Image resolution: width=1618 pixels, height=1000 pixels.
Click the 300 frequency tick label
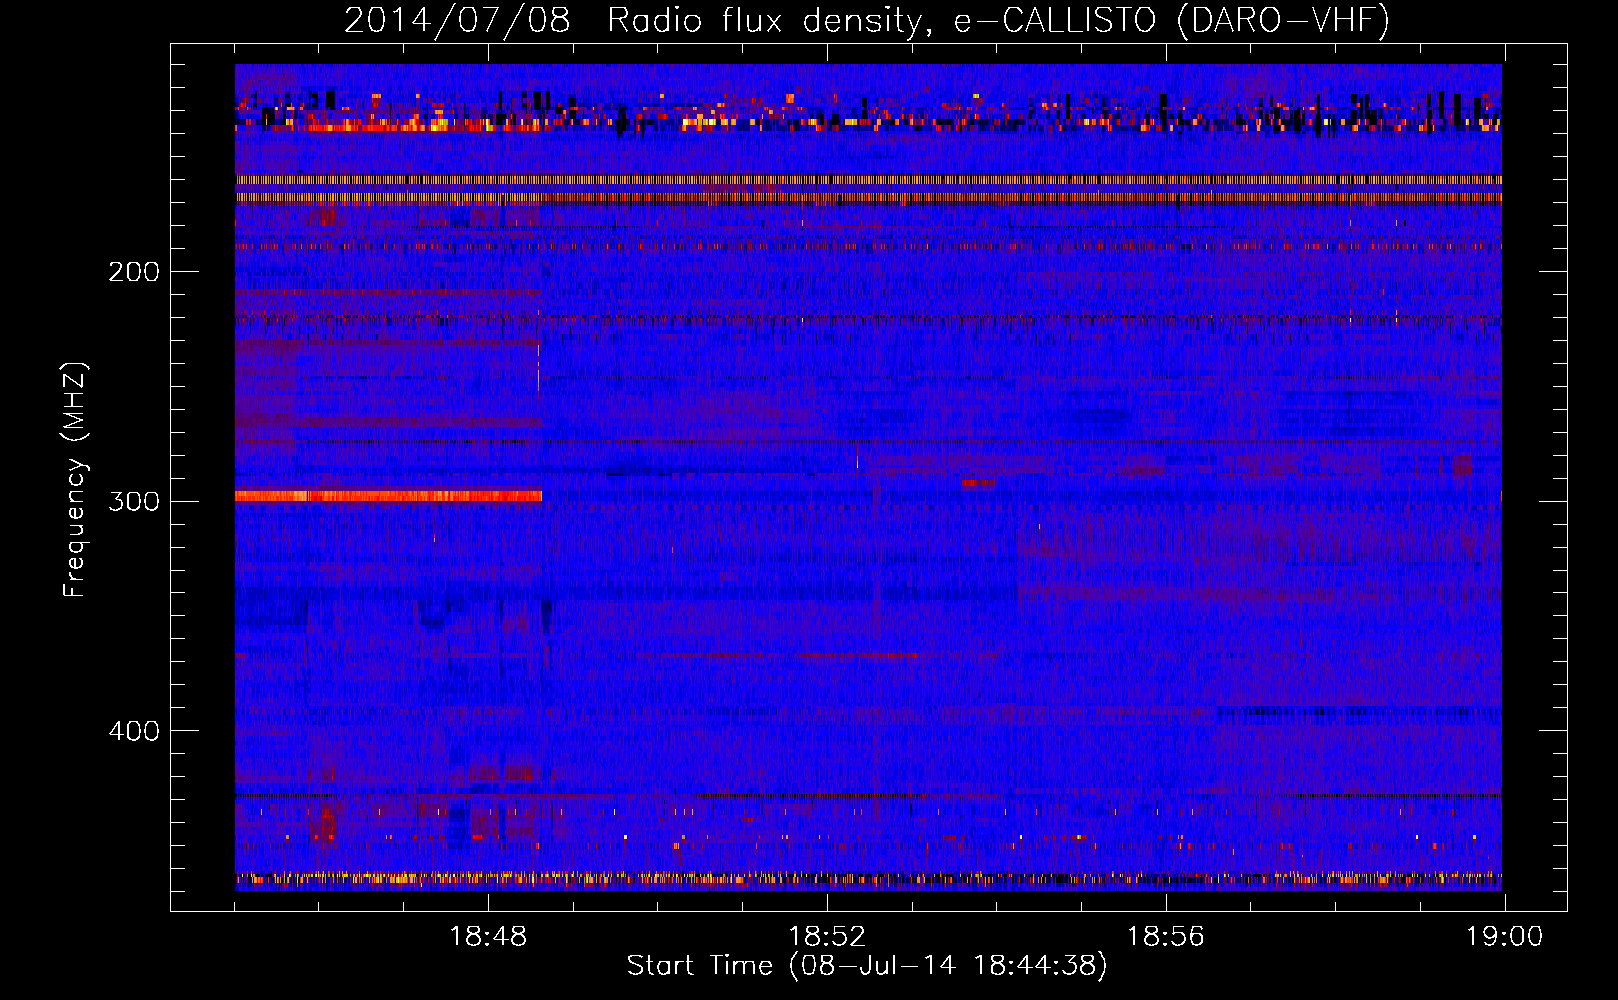coord(134,501)
